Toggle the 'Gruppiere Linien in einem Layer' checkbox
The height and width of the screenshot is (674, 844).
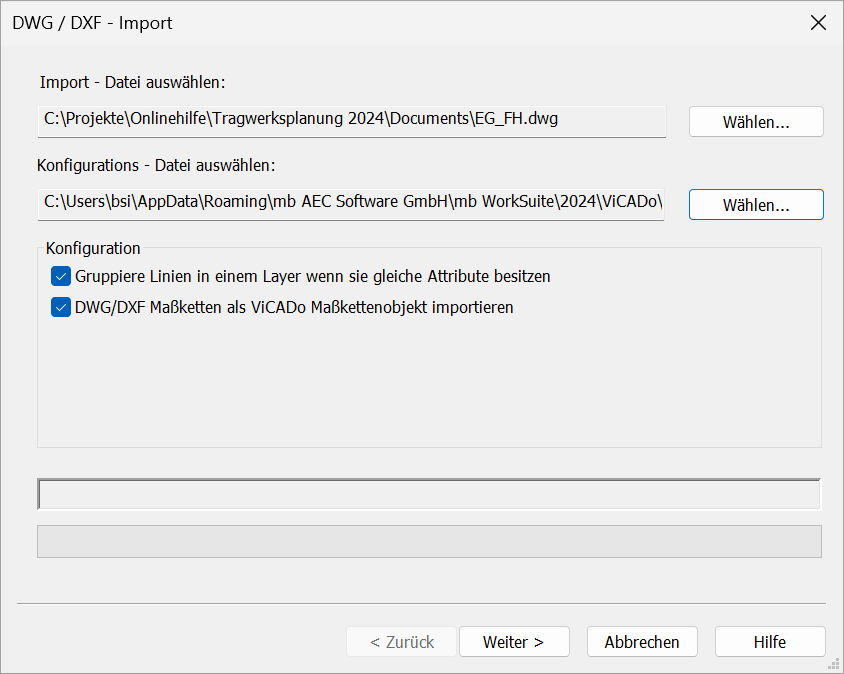click(x=61, y=277)
